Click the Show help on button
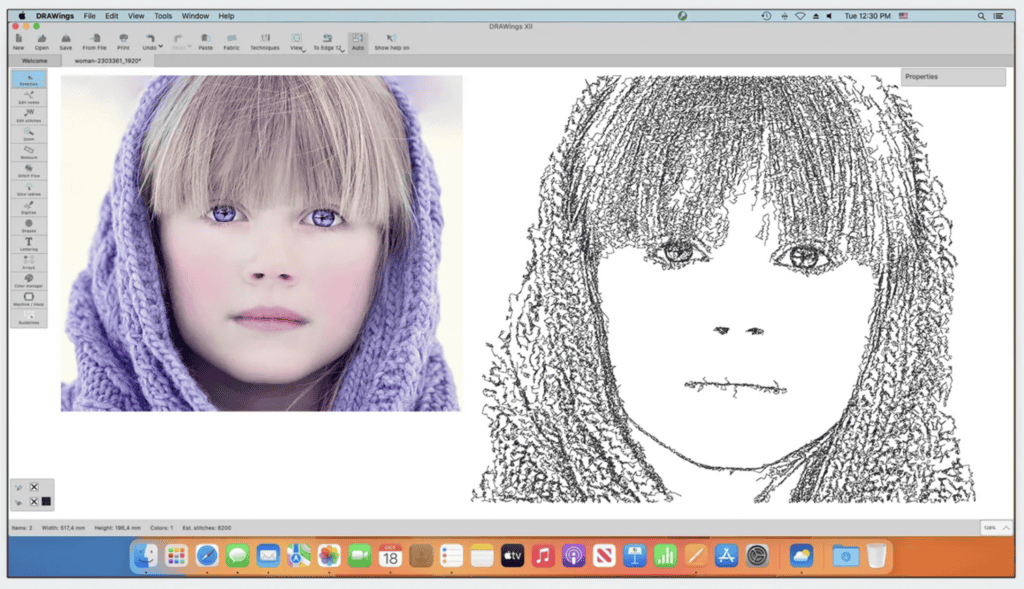Screen dimensions: 1024x589 [x=391, y=42]
